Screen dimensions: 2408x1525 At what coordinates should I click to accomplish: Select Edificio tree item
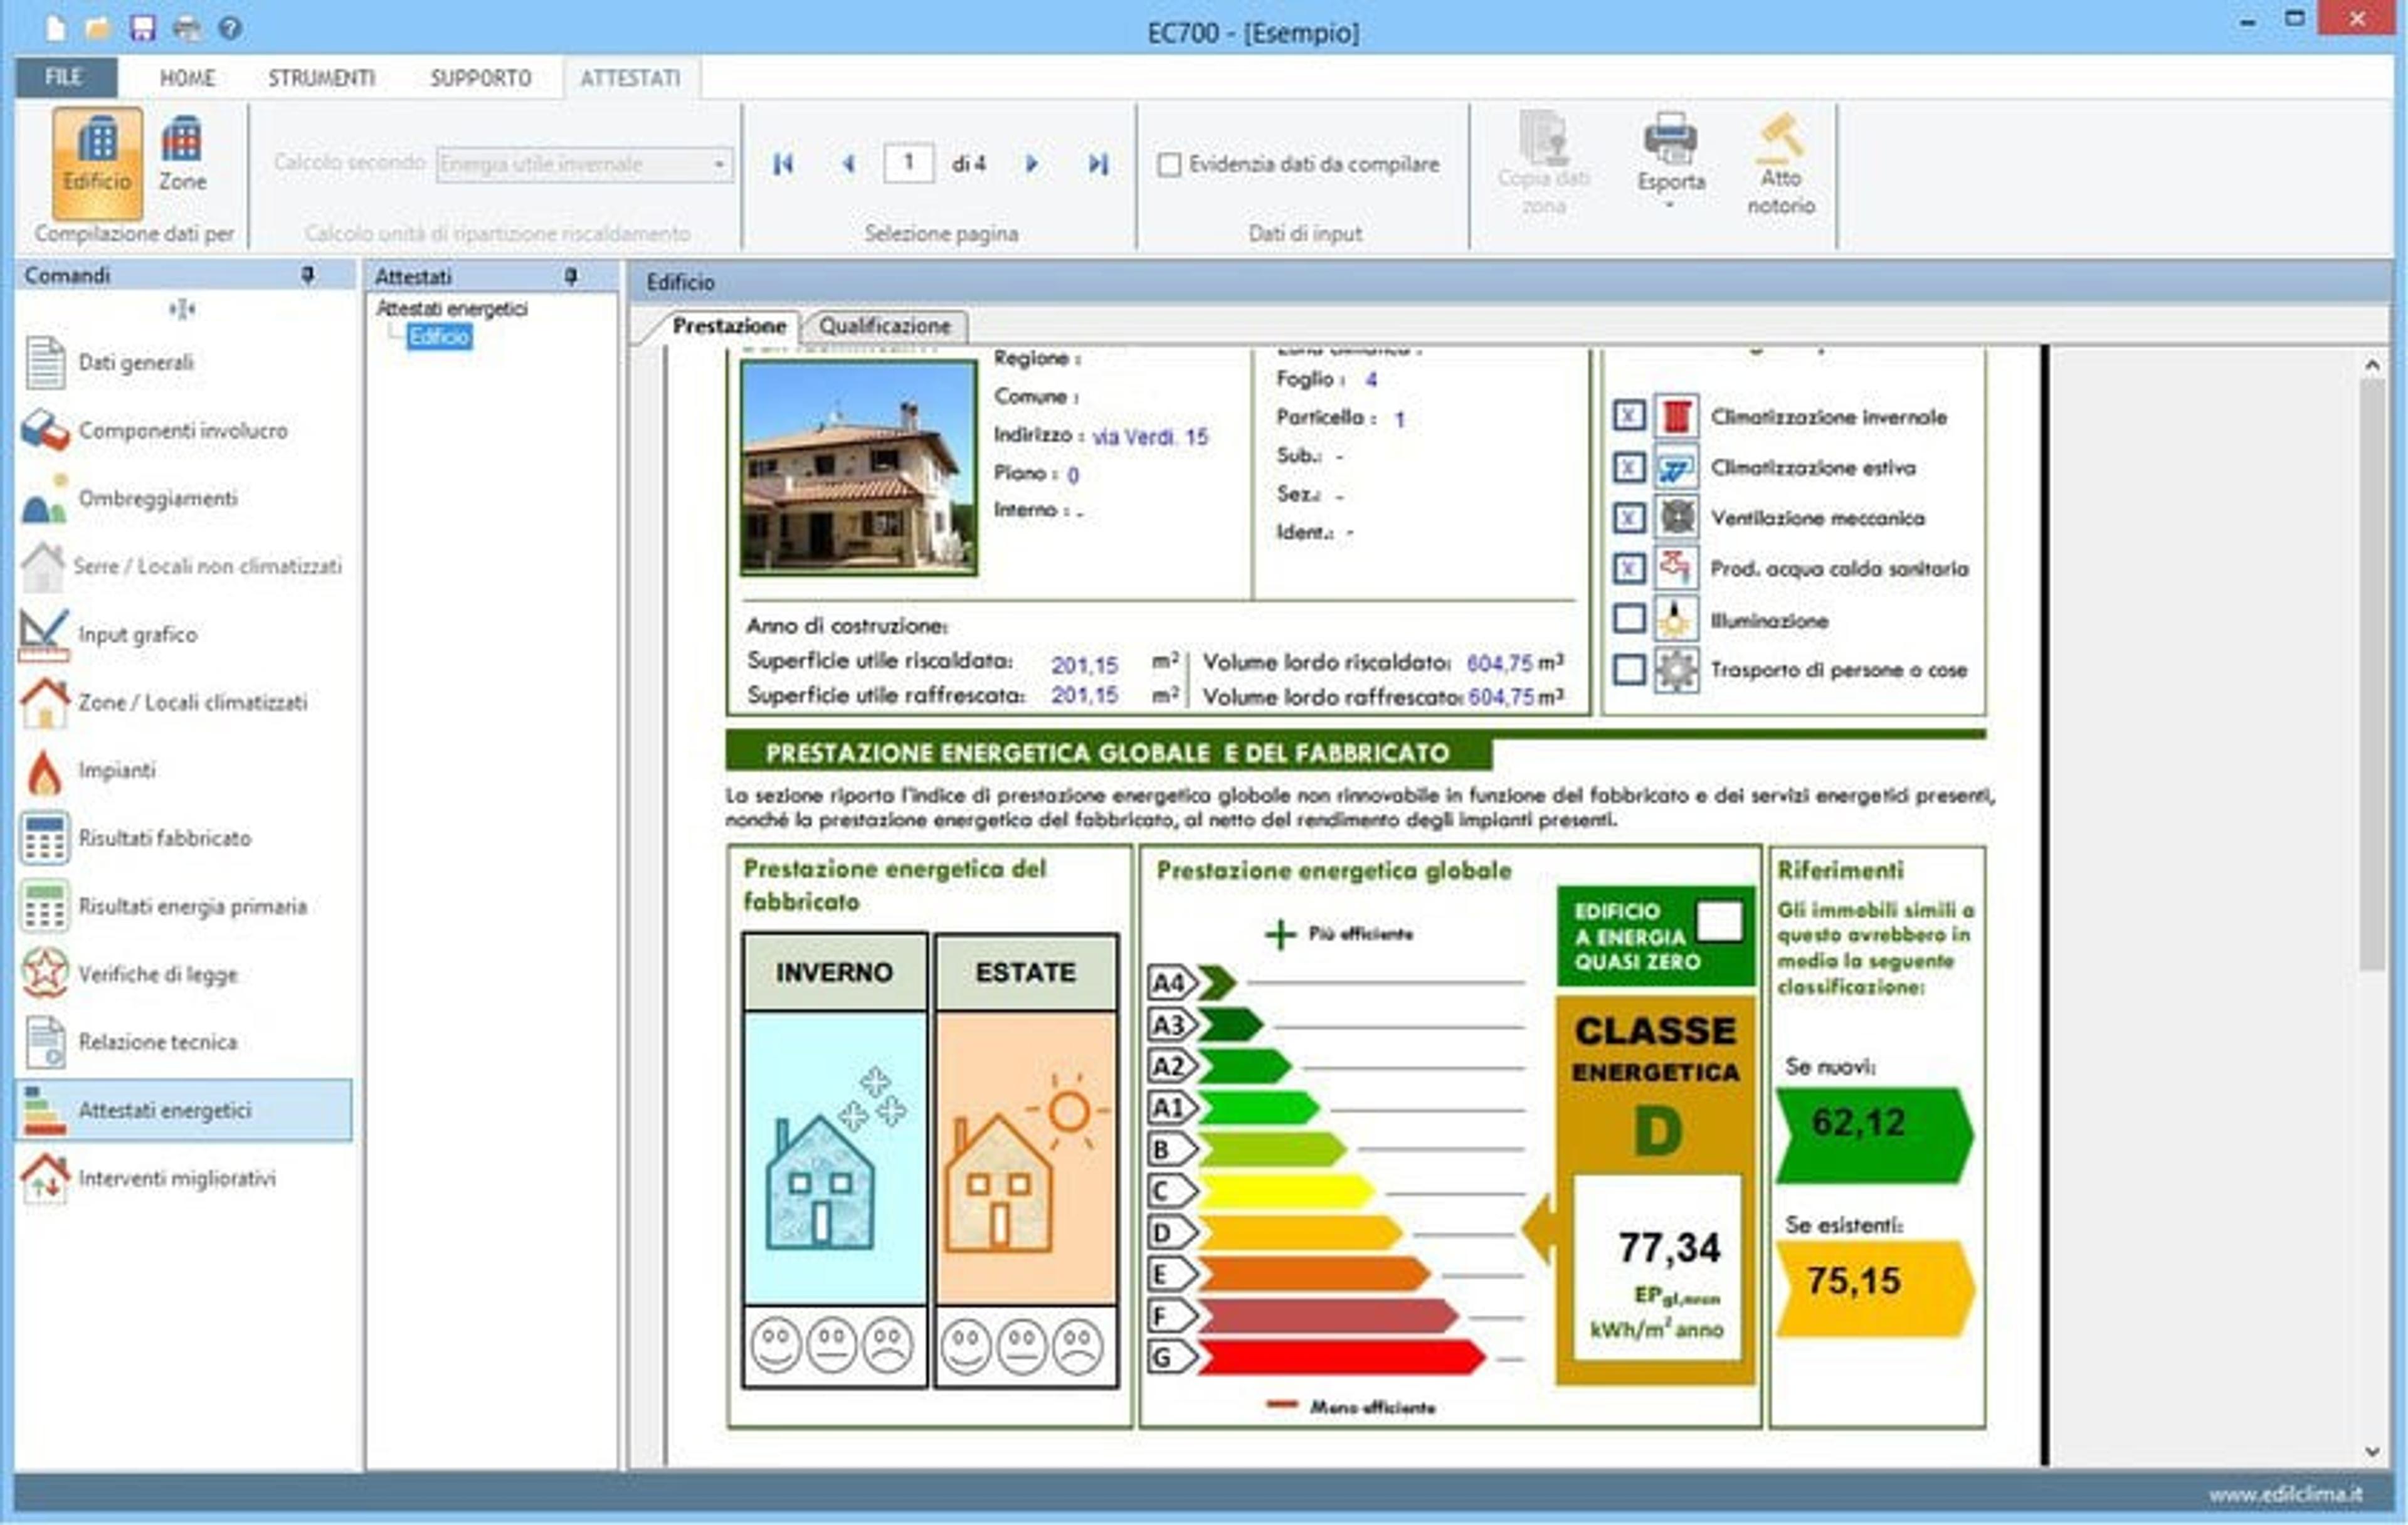(x=439, y=337)
